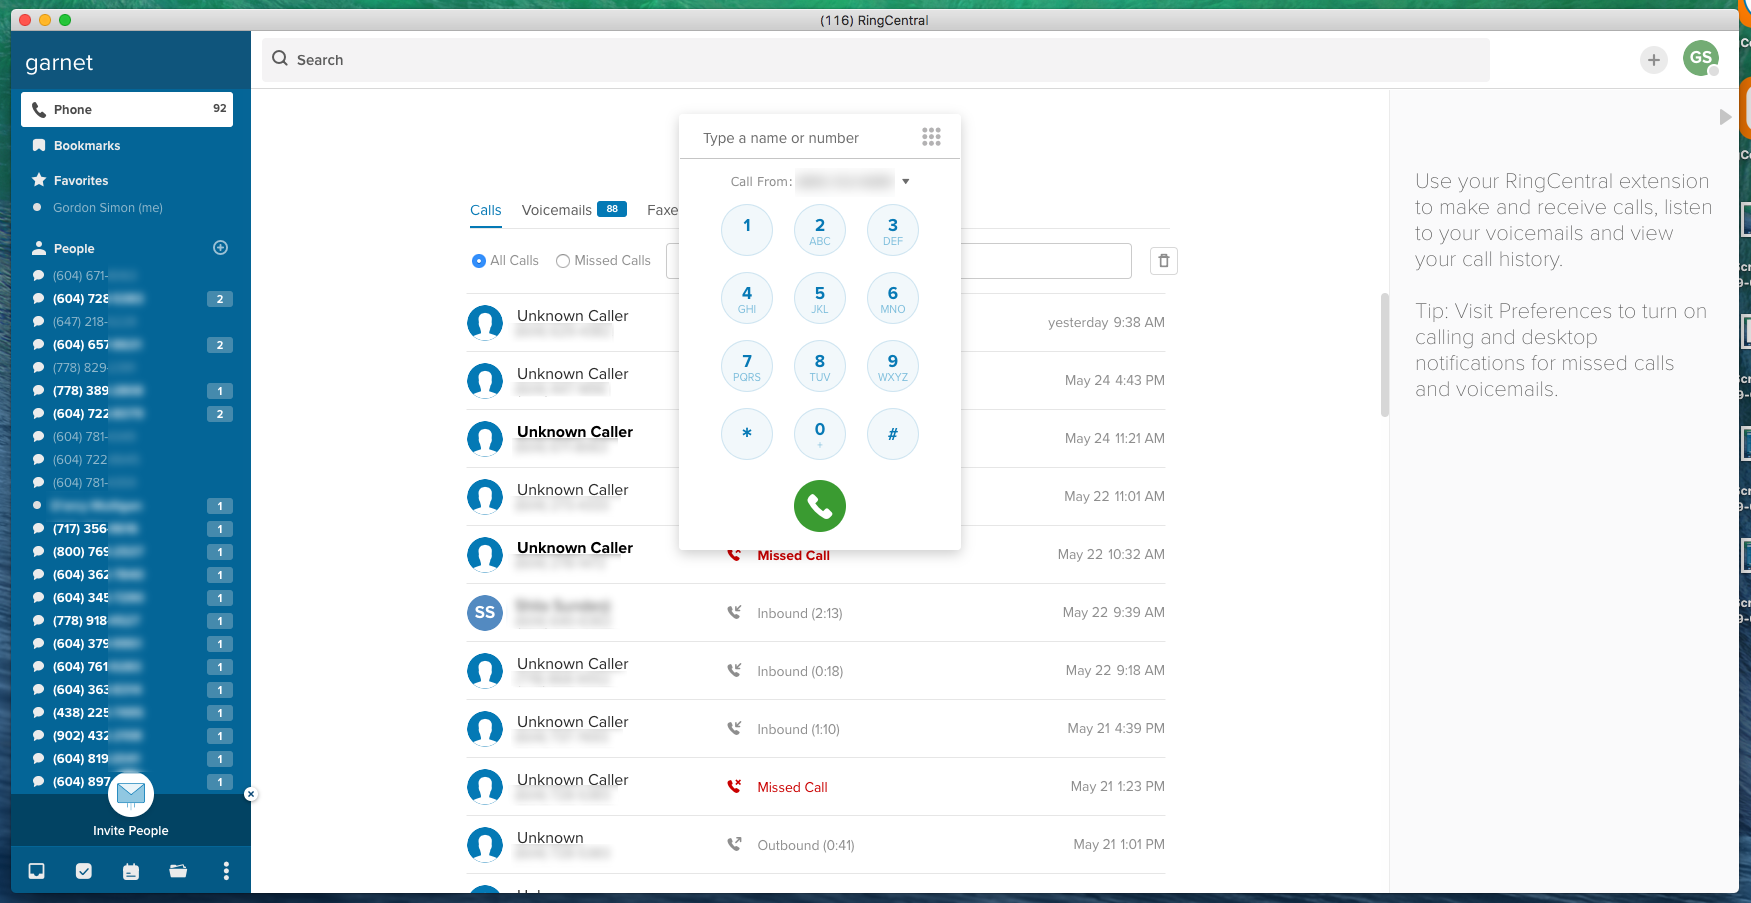Click the Type a name or number field
Image resolution: width=1751 pixels, height=903 pixels.
(800, 138)
